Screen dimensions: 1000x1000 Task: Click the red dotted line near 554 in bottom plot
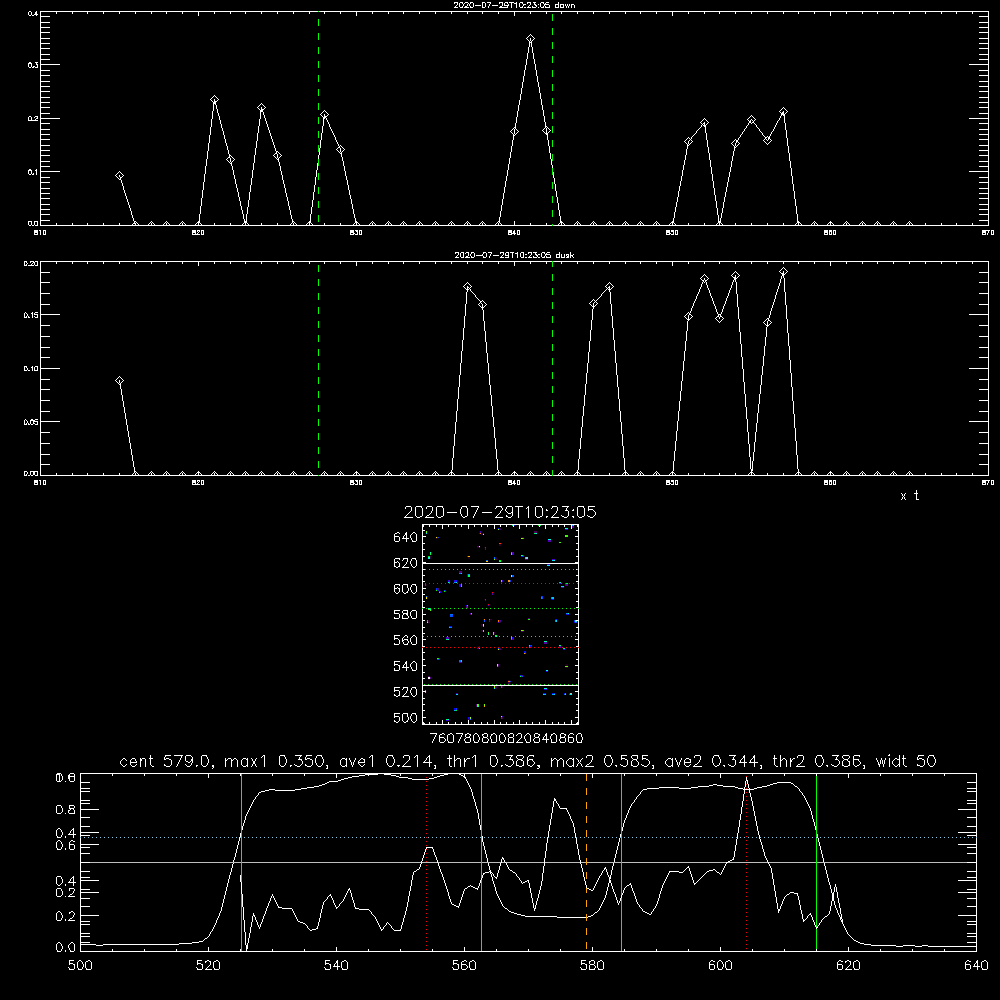[427, 862]
